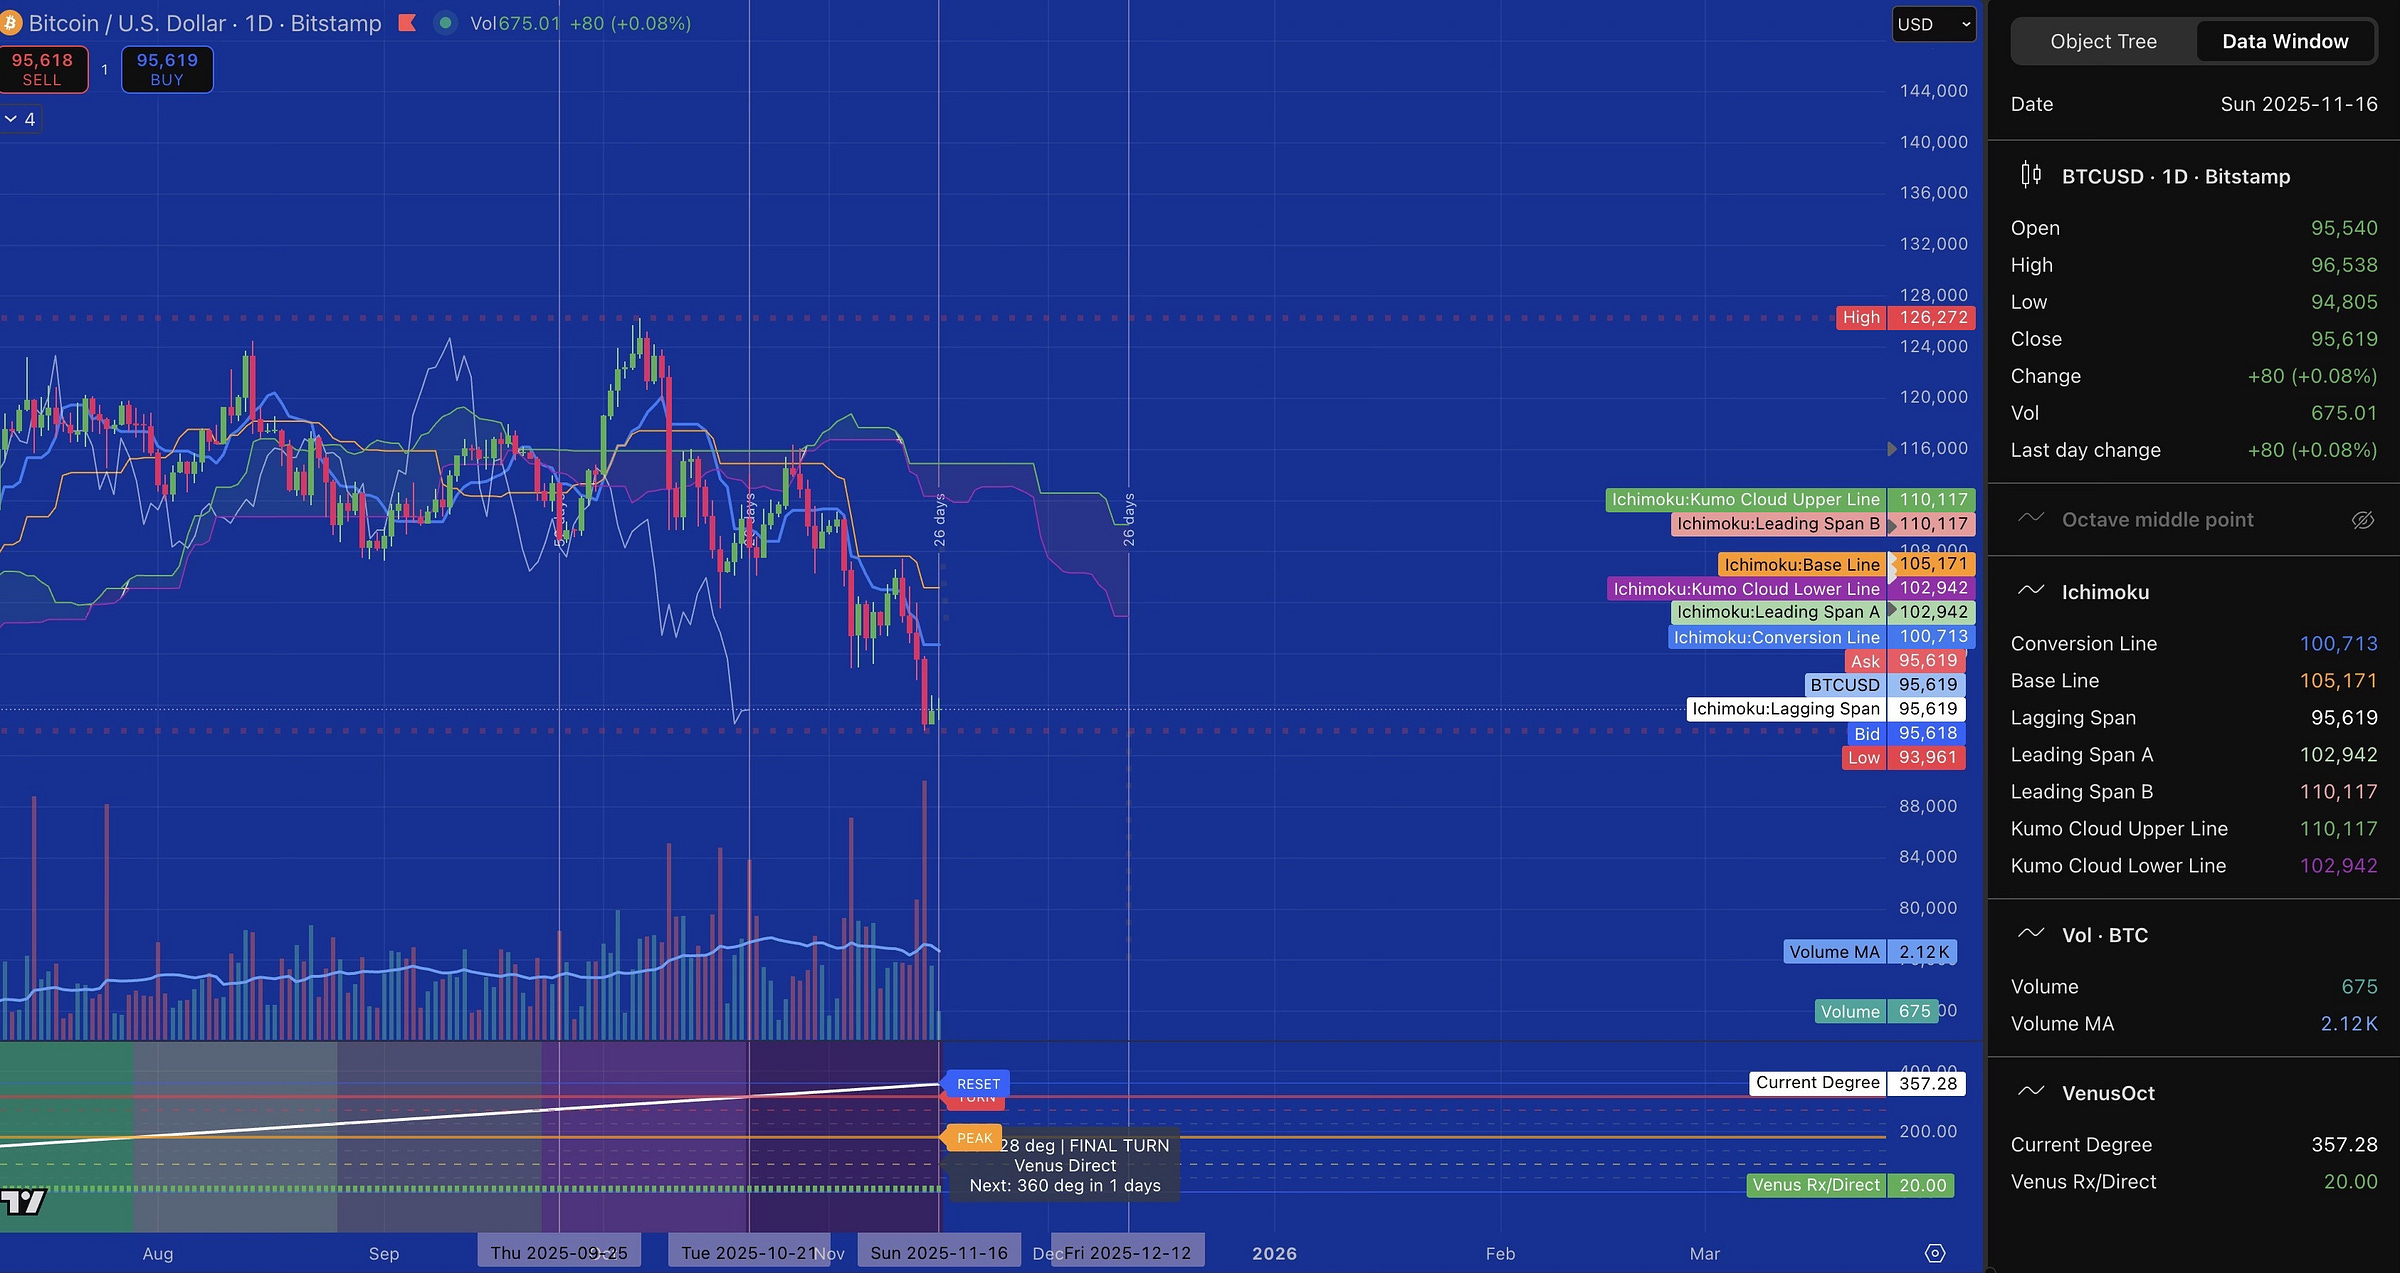Open chart settings gear at bottom right
This screenshot has width=2400, height=1273.
1935,1253
